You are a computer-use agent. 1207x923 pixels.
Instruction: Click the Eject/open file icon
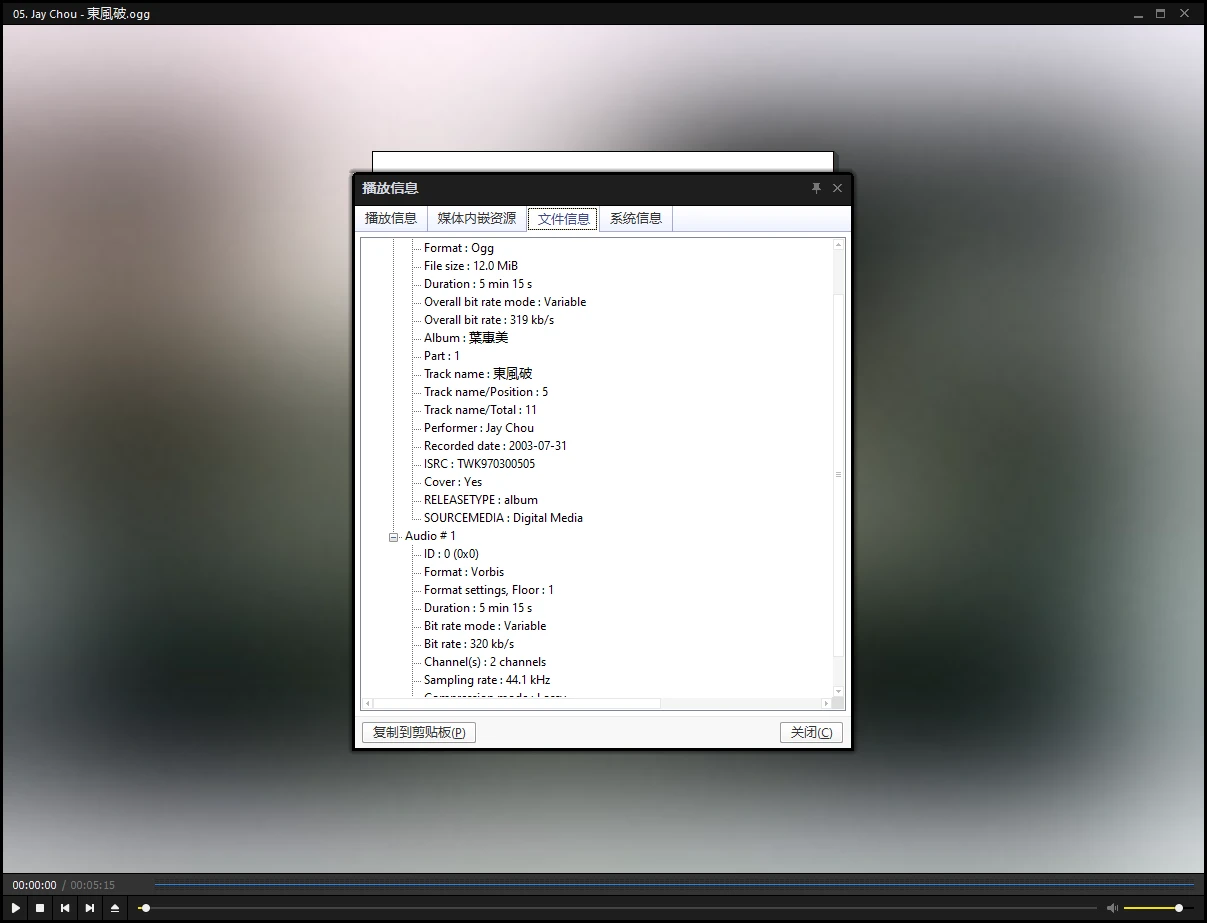pos(115,908)
